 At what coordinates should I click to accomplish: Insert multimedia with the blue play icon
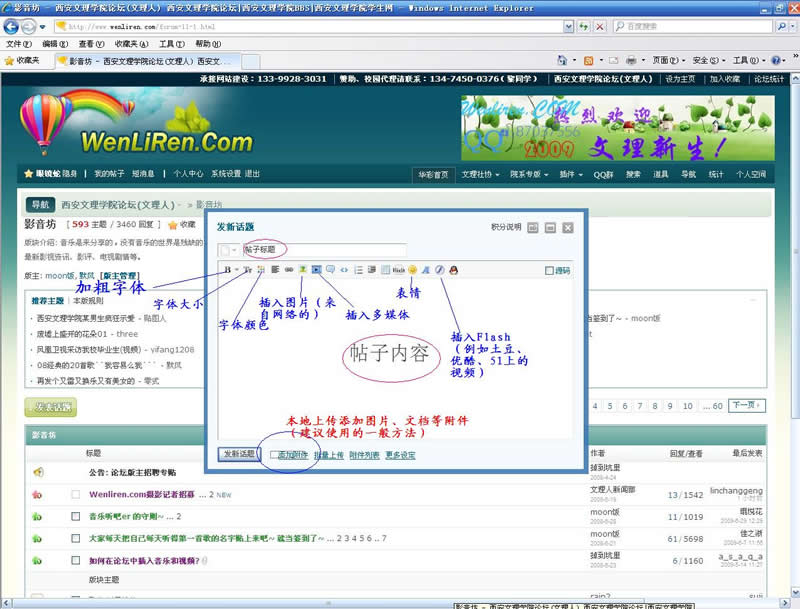(x=317, y=270)
